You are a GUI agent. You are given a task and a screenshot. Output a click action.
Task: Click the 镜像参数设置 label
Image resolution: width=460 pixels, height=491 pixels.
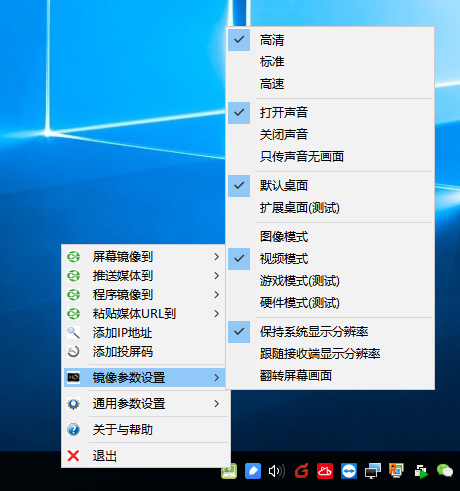pyautogui.click(x=129, y=377)
